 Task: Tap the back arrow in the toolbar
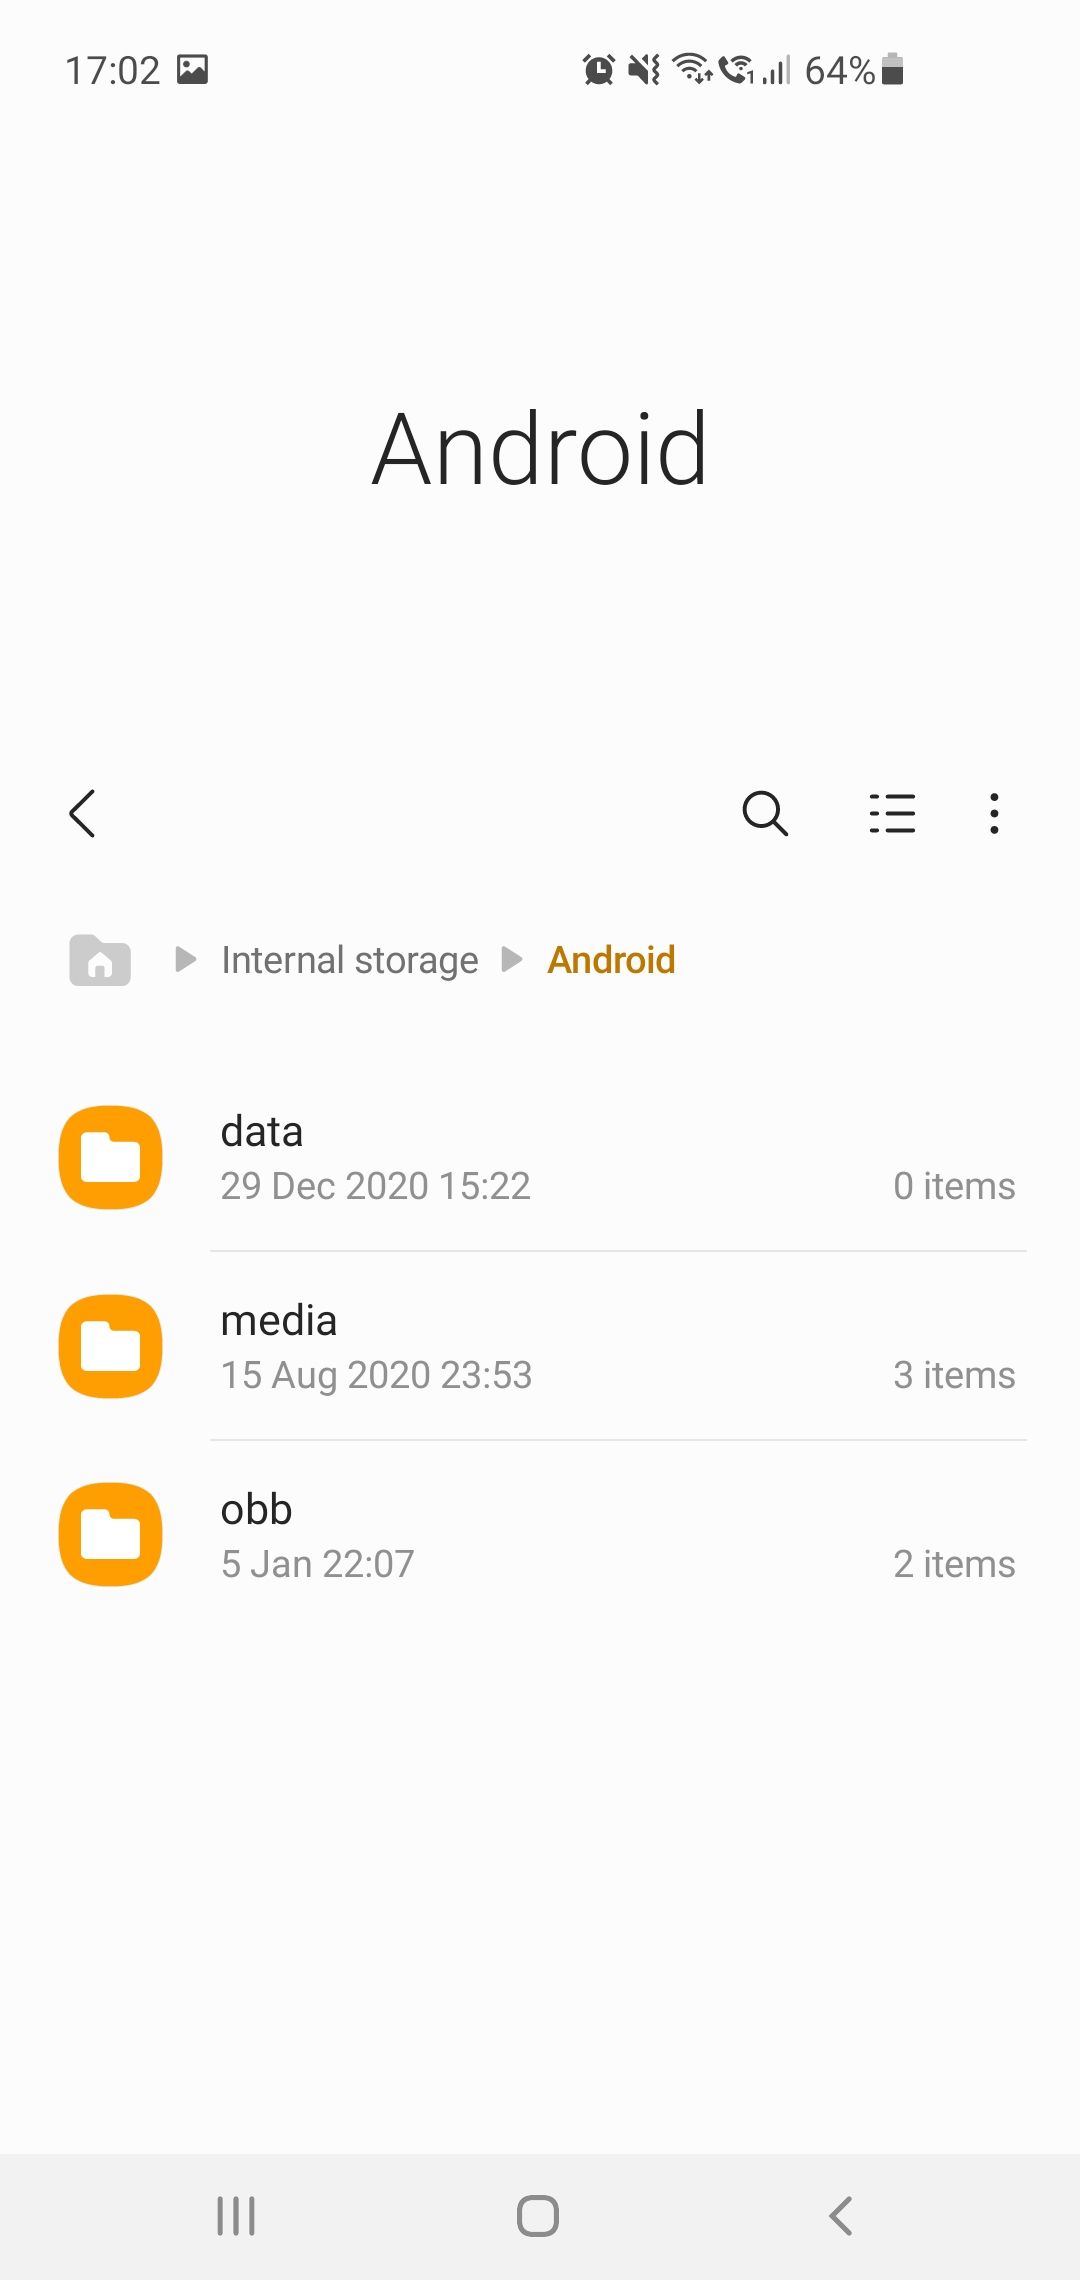pos(83,813)
